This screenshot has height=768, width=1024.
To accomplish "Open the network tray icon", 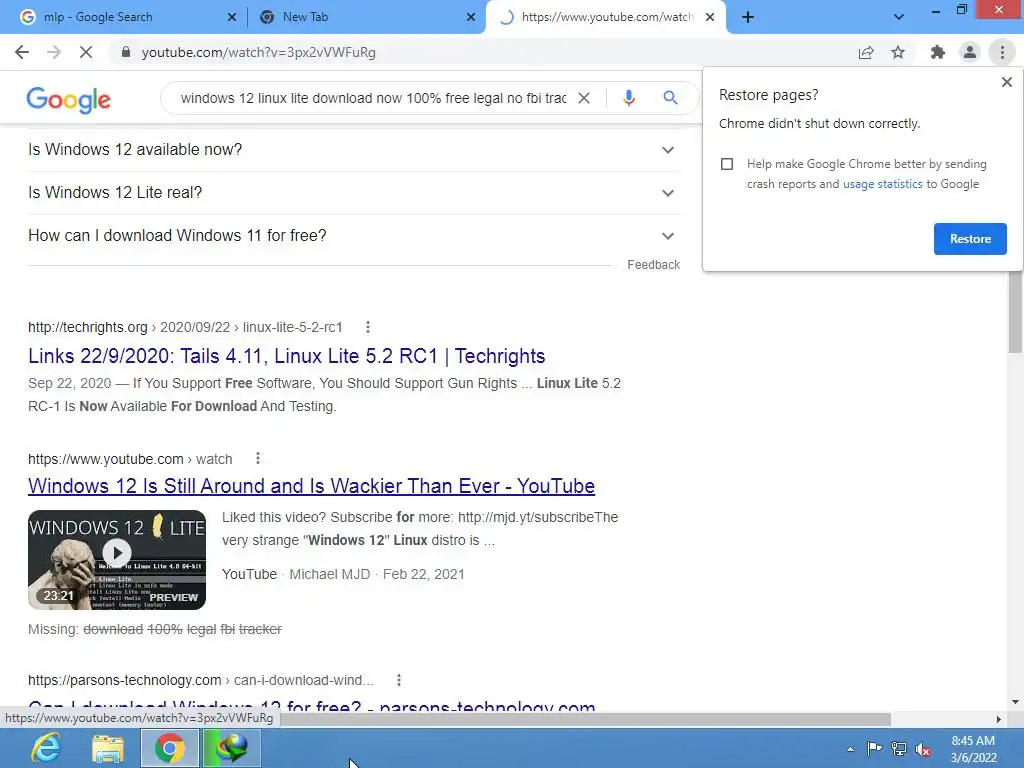I will (899, 749).
